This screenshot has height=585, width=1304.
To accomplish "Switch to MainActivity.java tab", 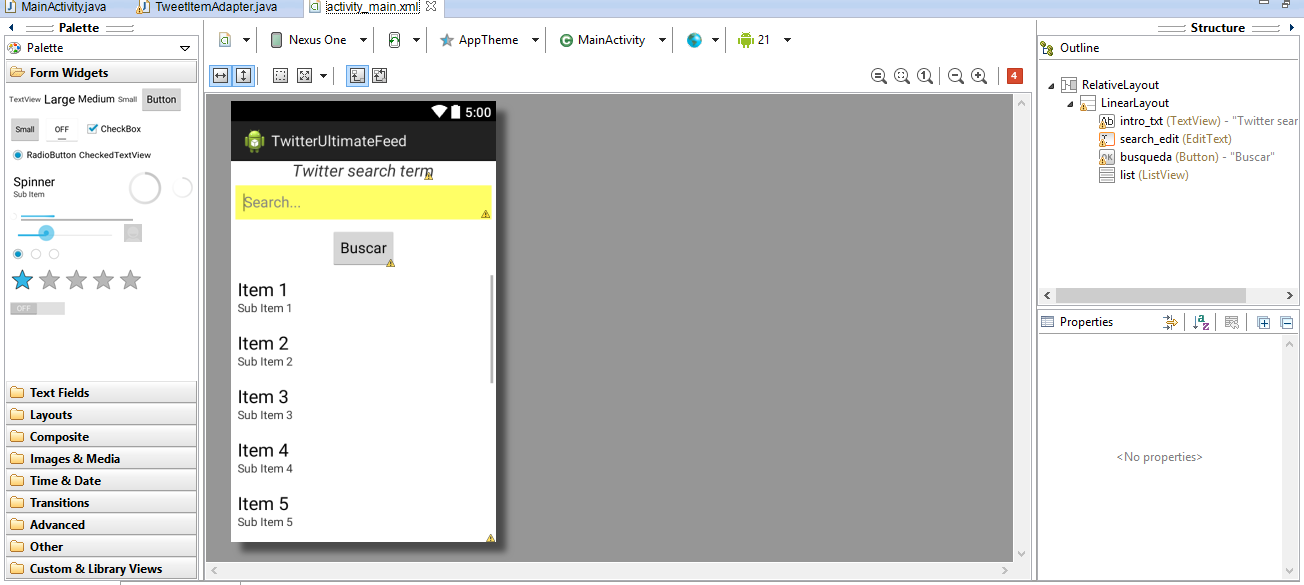I will click(x=62, y=7).
